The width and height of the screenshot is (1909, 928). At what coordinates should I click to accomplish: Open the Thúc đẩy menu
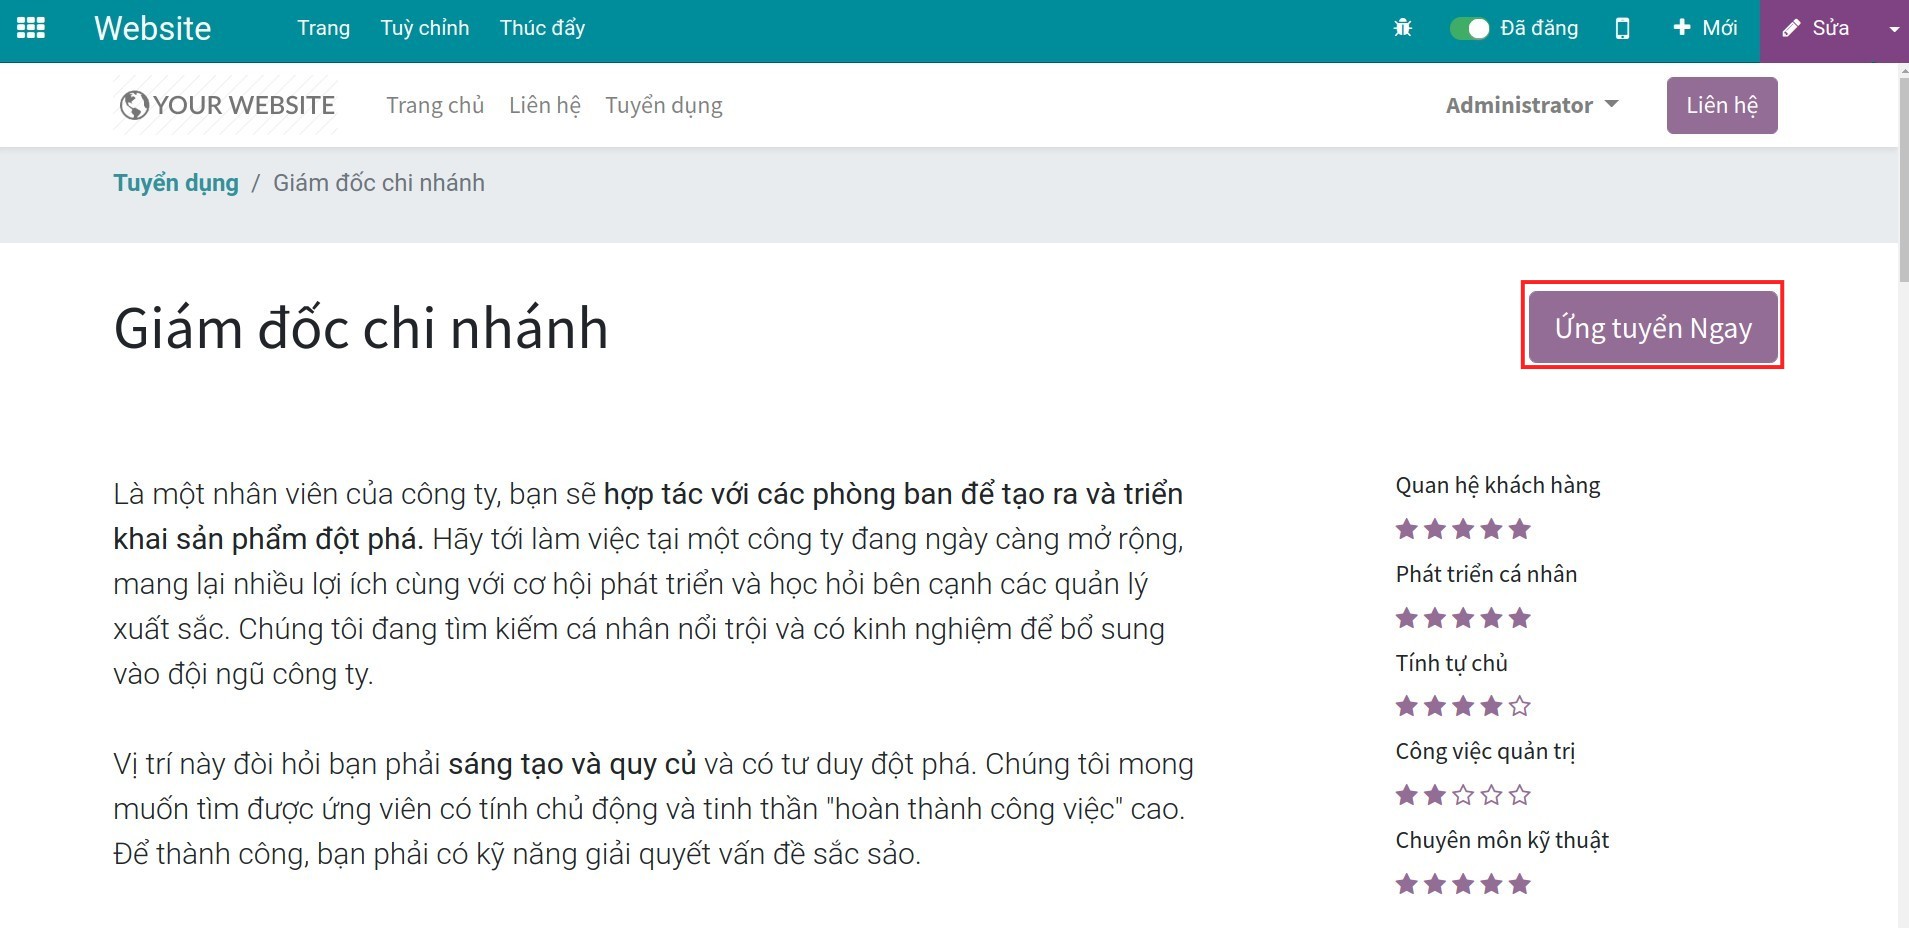pos(542,28)
